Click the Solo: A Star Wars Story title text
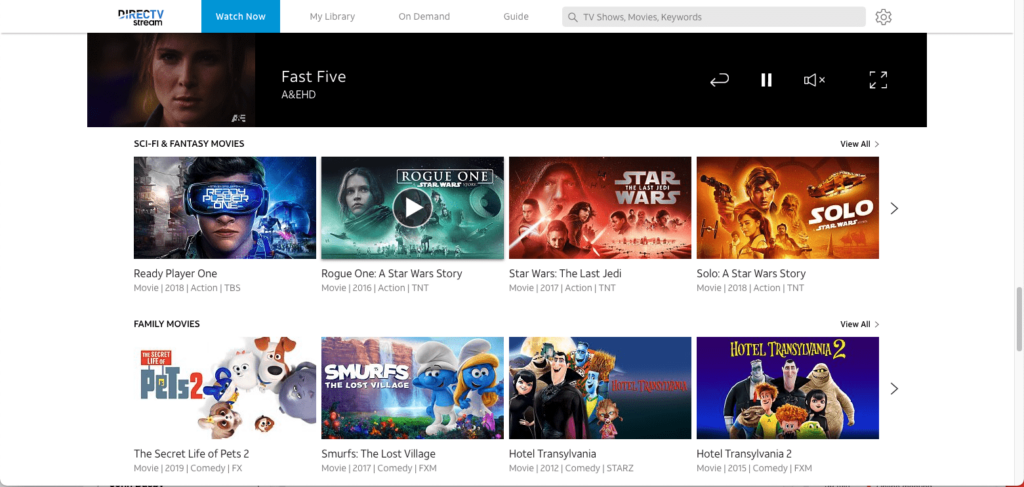The height and width of the screenshot is (487, 1024). pyautogui.click(x=751, y=274)
